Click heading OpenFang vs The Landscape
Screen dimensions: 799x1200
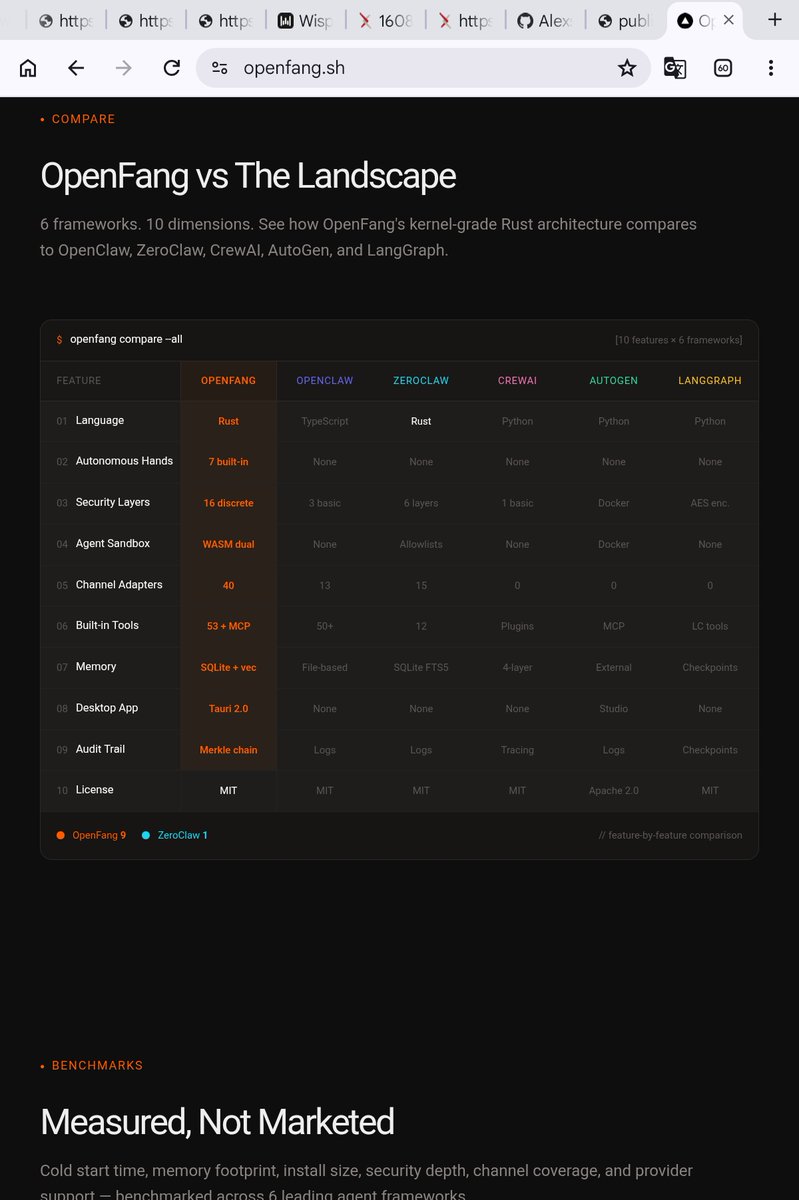coord(248,176)
